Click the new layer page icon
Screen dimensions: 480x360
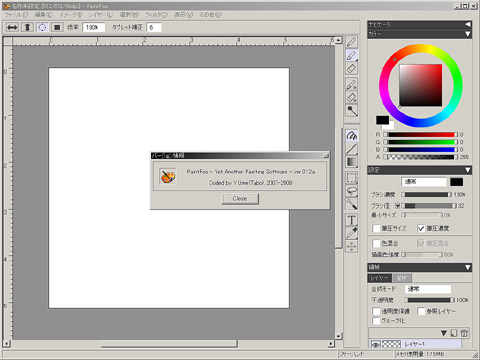pos(454,333)
